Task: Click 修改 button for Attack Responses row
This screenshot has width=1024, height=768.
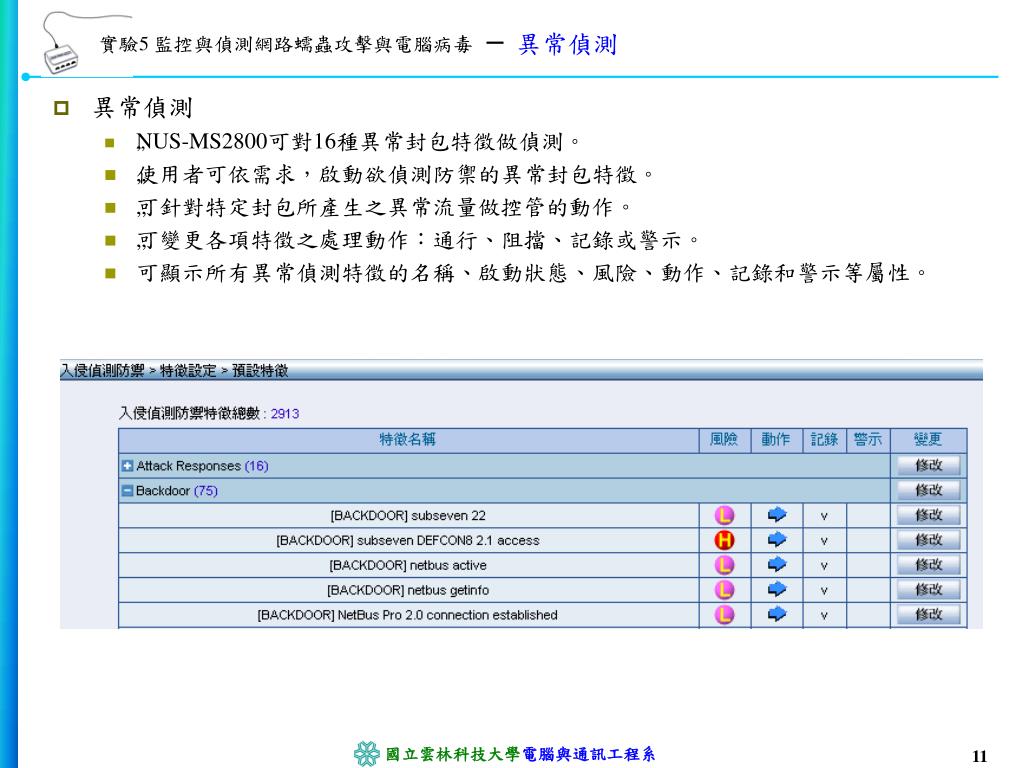Action: click(x=928, y=466)
